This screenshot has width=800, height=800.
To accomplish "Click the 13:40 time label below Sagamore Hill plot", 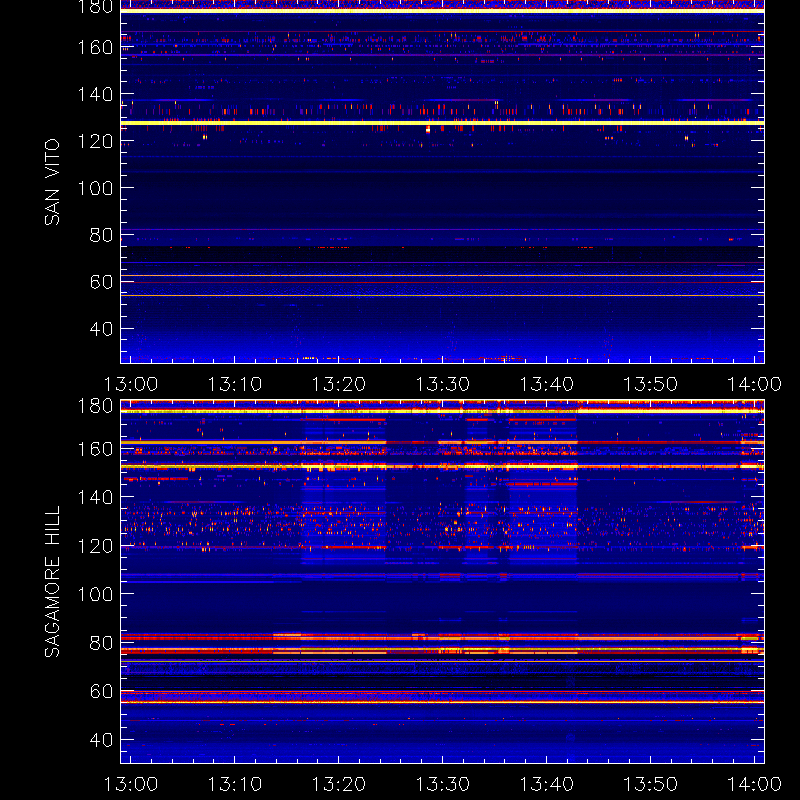I will click(x=546, y=784).
